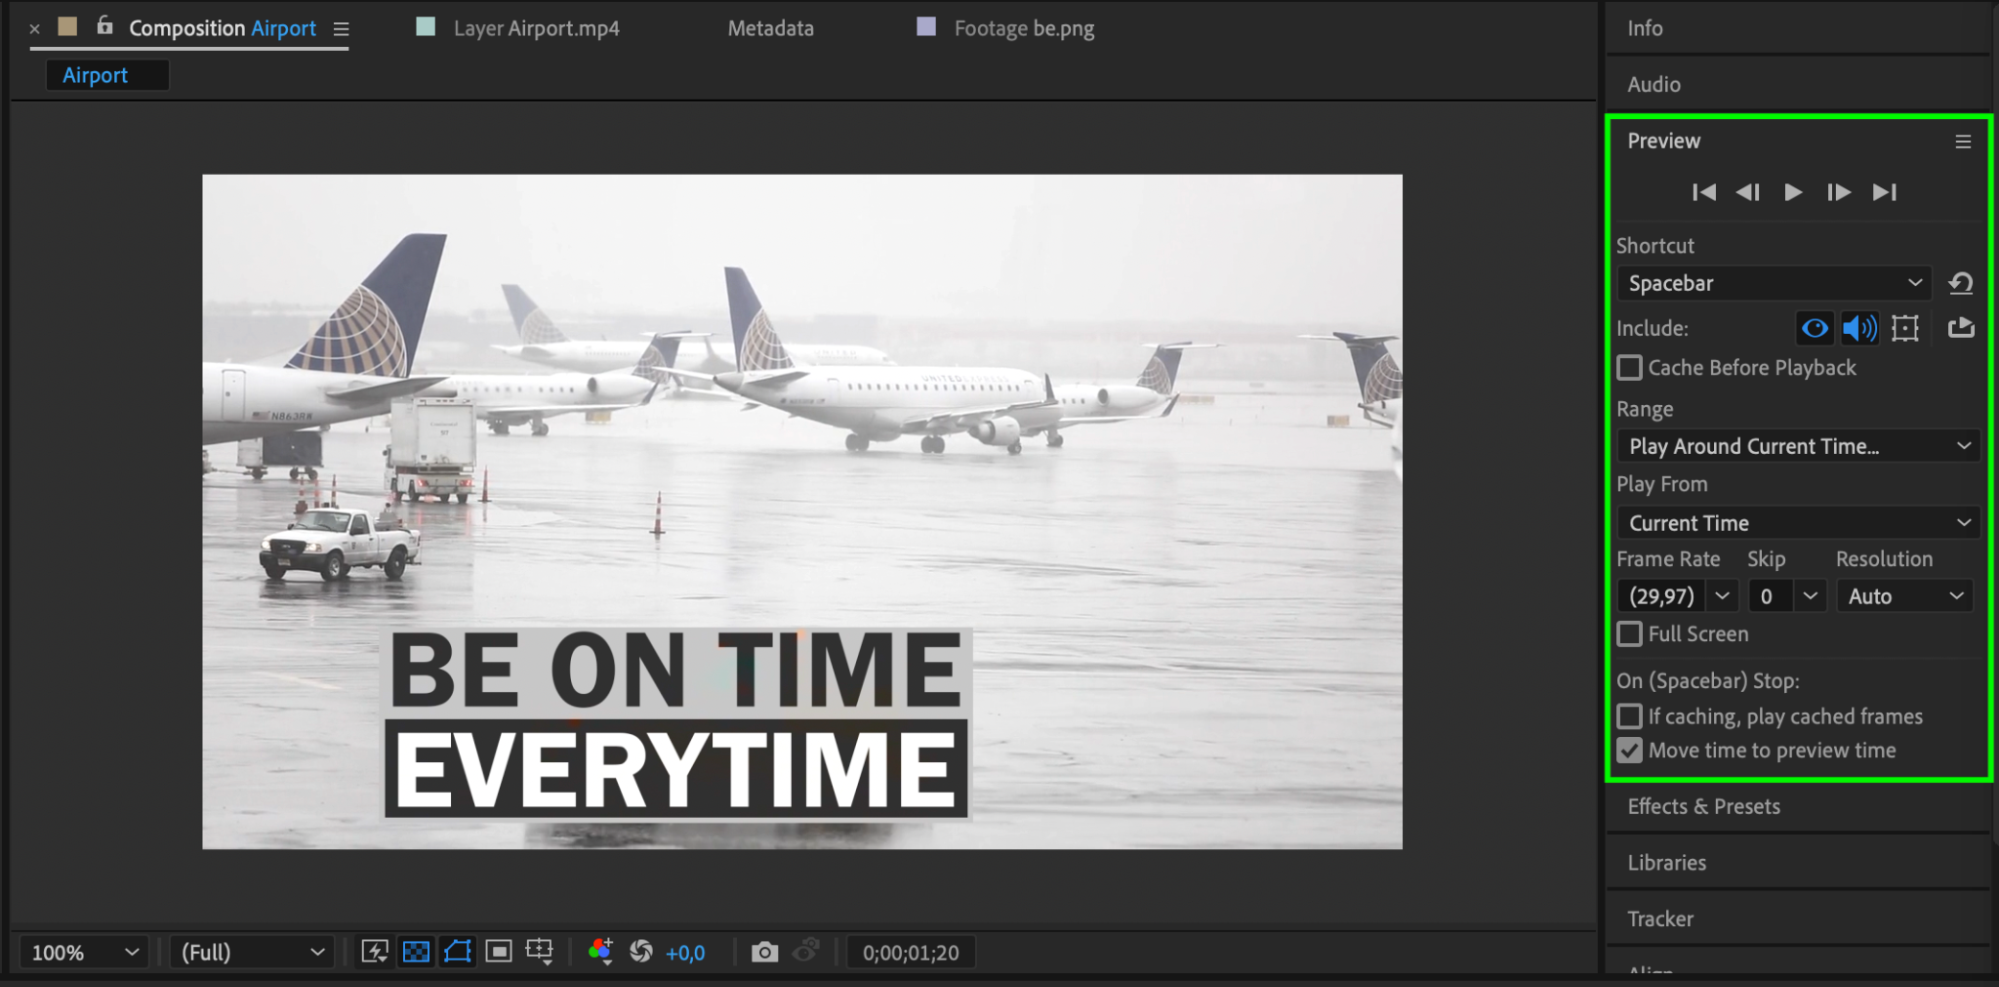The height and width of the screenshot is (987, 1999).
Task: Toggle the transparency grid icon
Action: pos(416,952)
